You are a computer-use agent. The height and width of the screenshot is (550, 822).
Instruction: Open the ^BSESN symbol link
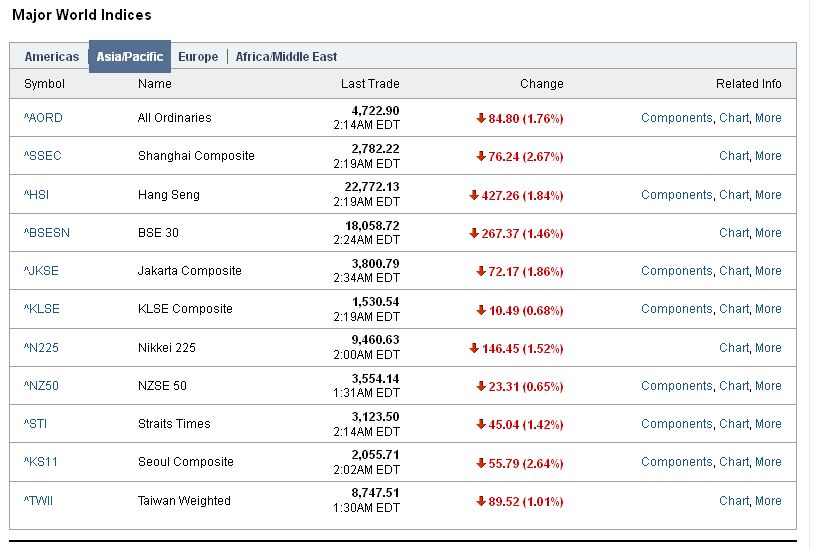coord(47,233)
